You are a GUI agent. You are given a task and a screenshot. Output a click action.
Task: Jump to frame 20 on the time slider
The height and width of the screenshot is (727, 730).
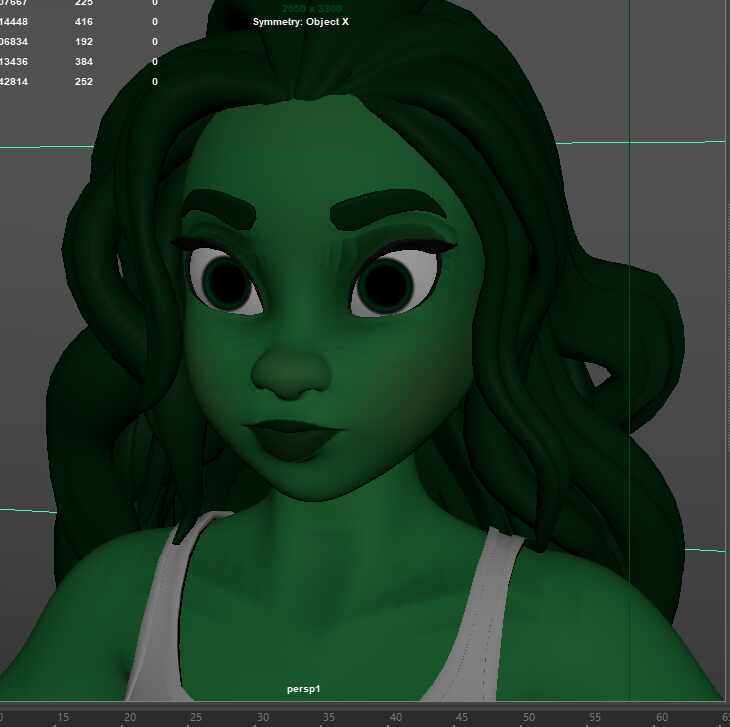click(129, 717)
